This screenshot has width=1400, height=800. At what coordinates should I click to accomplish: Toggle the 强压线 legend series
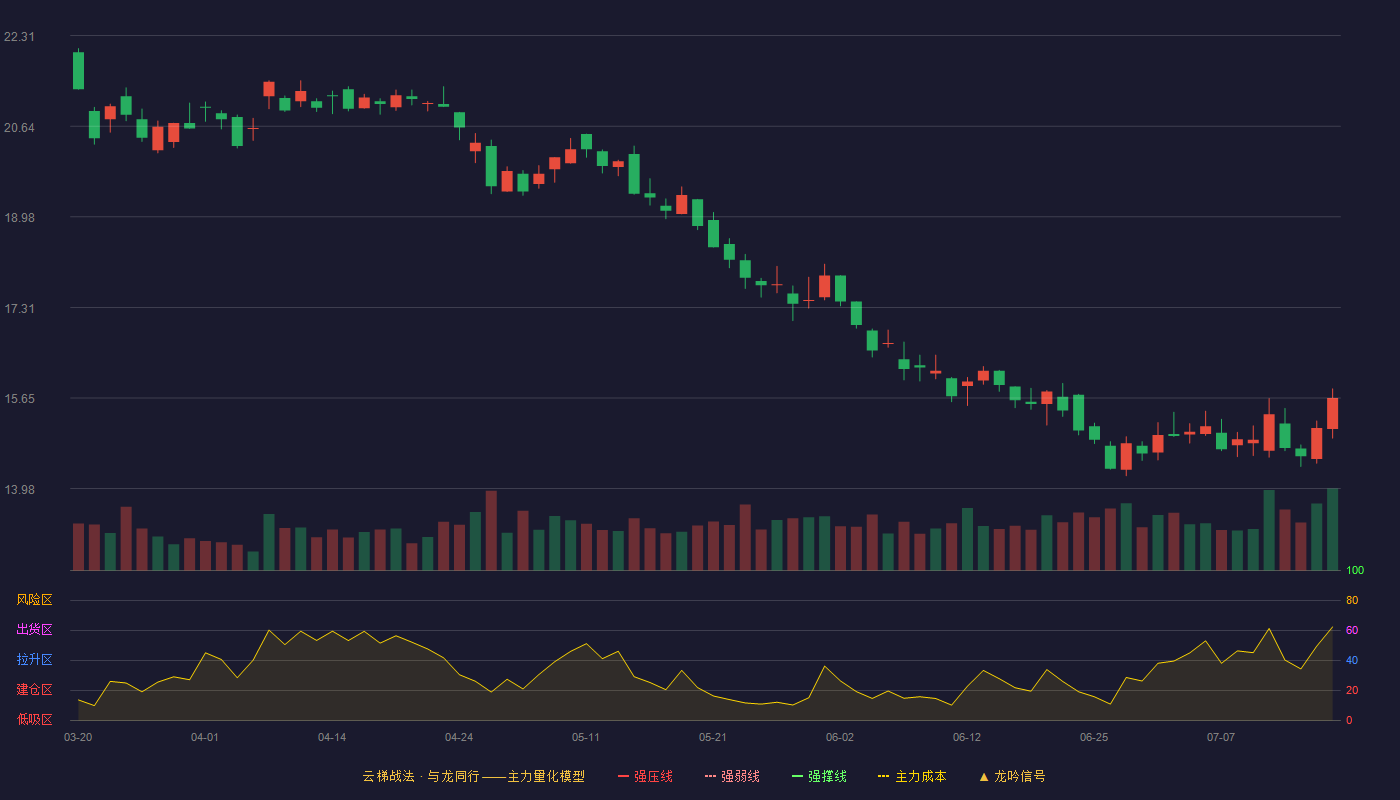(x=645, y=776)
